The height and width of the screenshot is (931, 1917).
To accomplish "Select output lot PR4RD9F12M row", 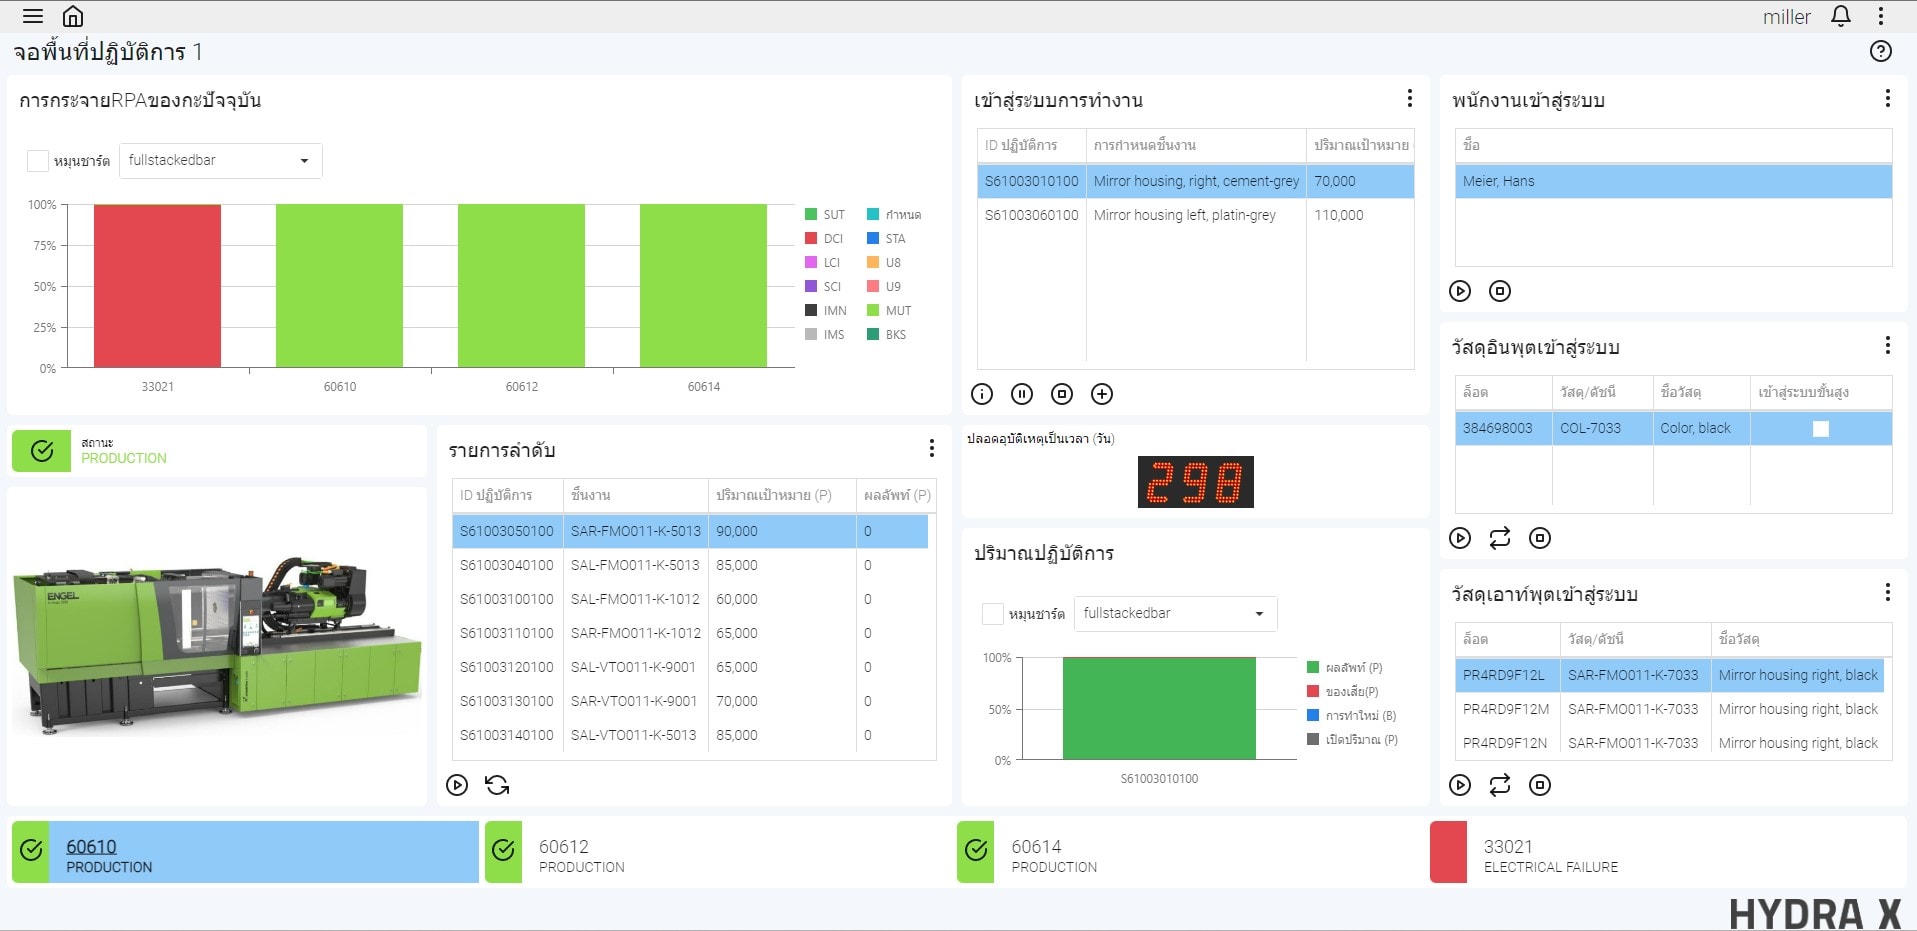I will 1670,709.
